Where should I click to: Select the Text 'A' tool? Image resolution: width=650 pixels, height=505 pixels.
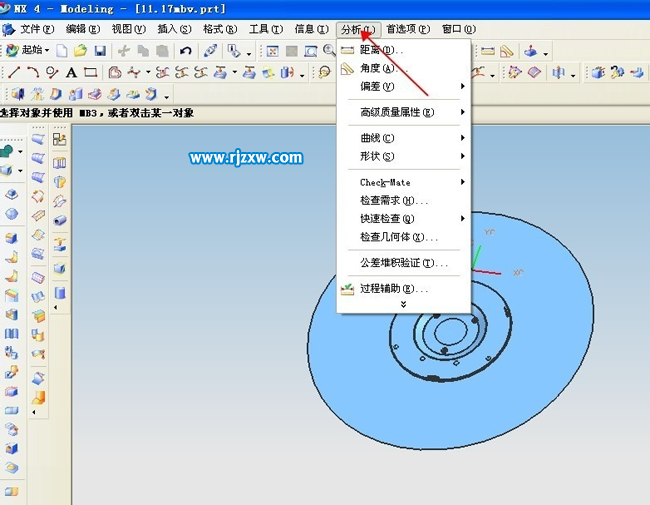click(x=71, y=73)
